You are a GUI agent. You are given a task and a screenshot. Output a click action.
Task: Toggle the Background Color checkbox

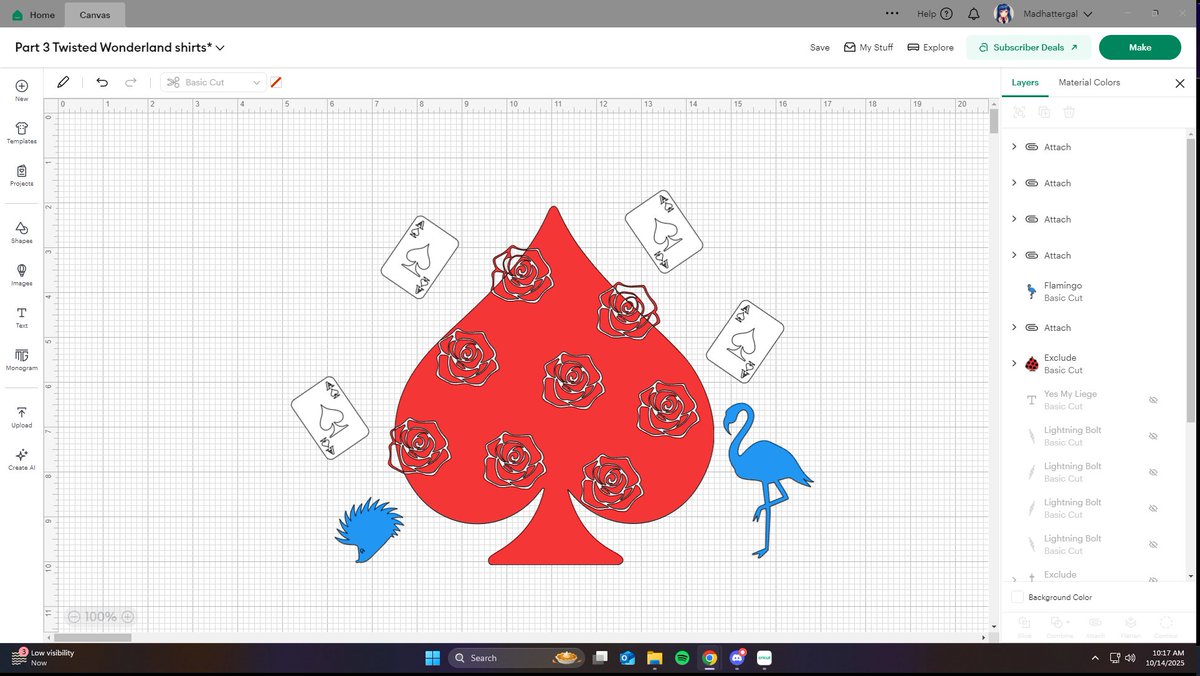tap(1017, 597)
